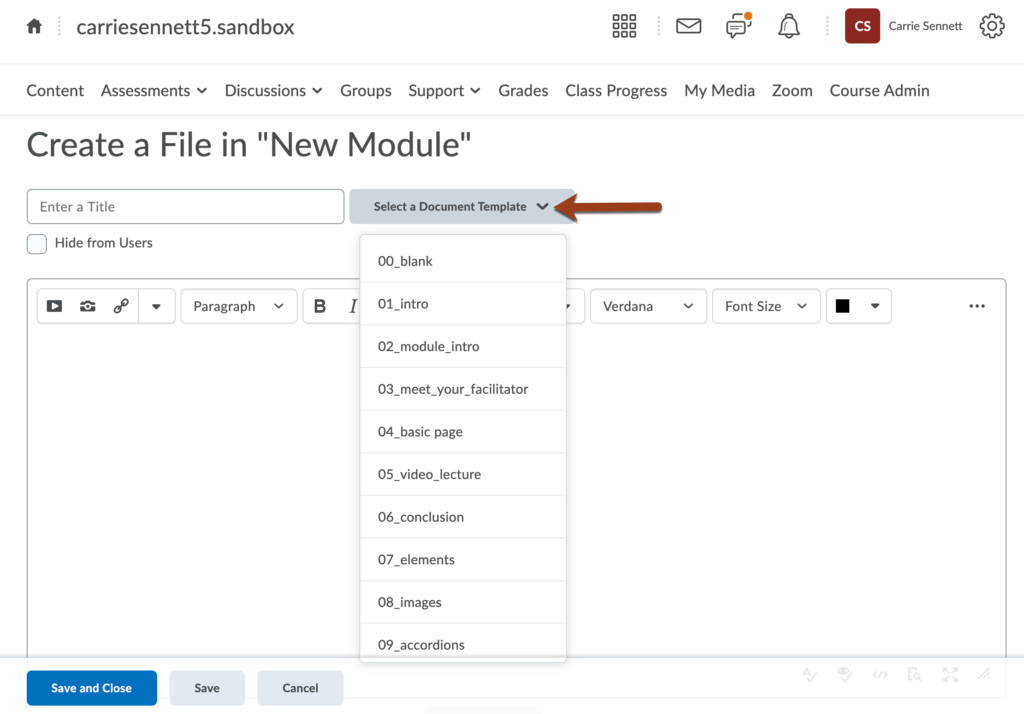Open the preview icon
Image resolution: width=1024 pixels, height=714 pixels.
pyautogui.click(x=914, y=675)
